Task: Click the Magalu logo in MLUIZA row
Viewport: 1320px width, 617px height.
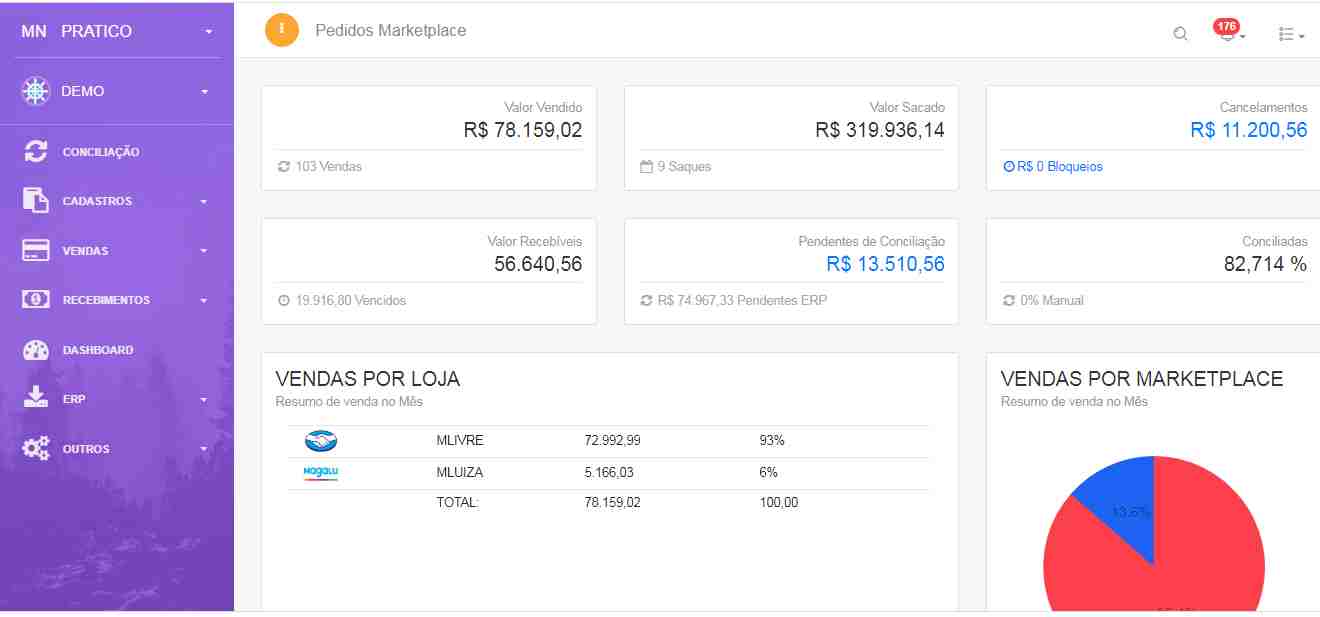Action: (x=321, y=473)
